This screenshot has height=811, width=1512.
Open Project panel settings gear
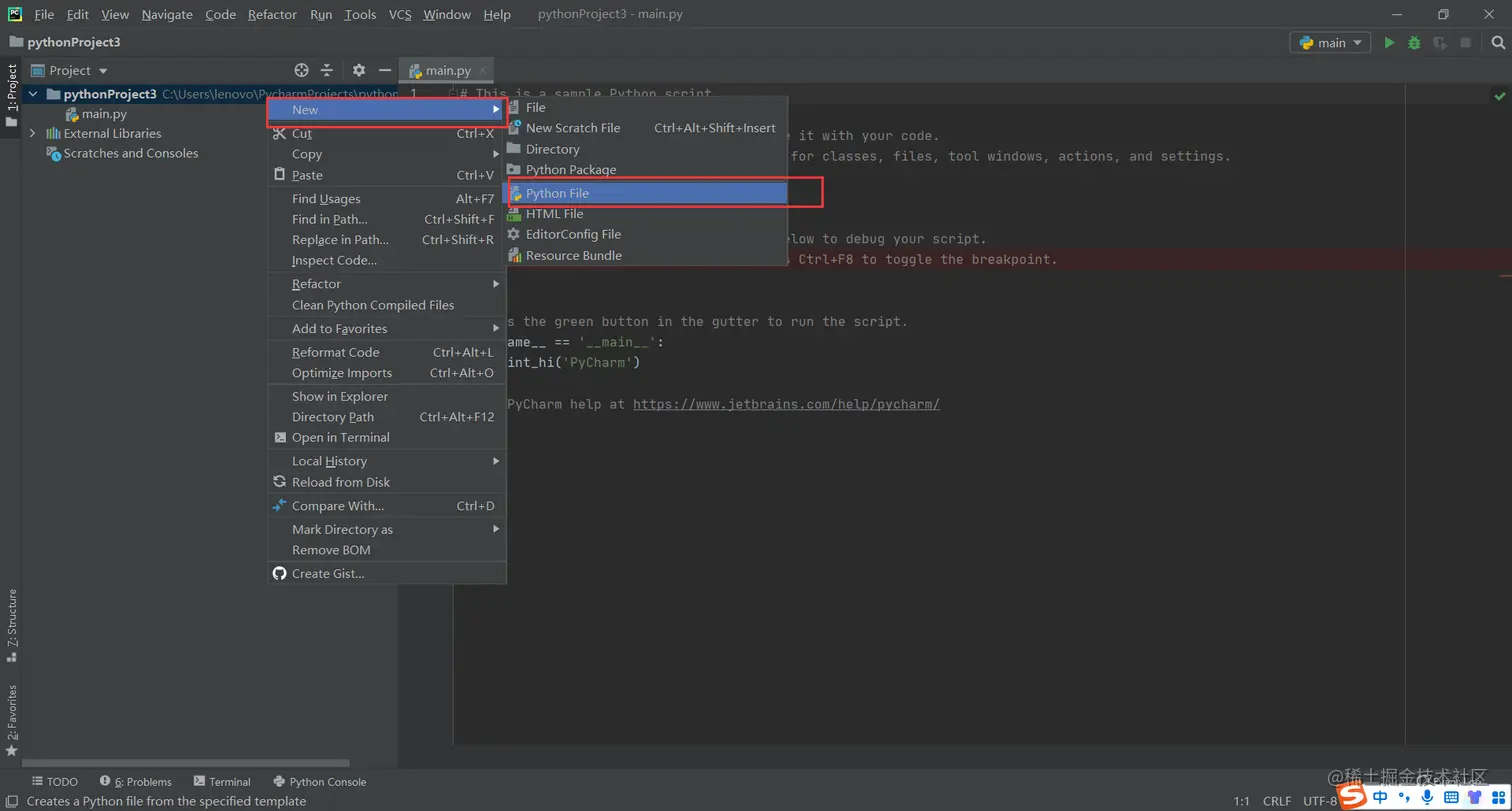(x=359, y=70)
